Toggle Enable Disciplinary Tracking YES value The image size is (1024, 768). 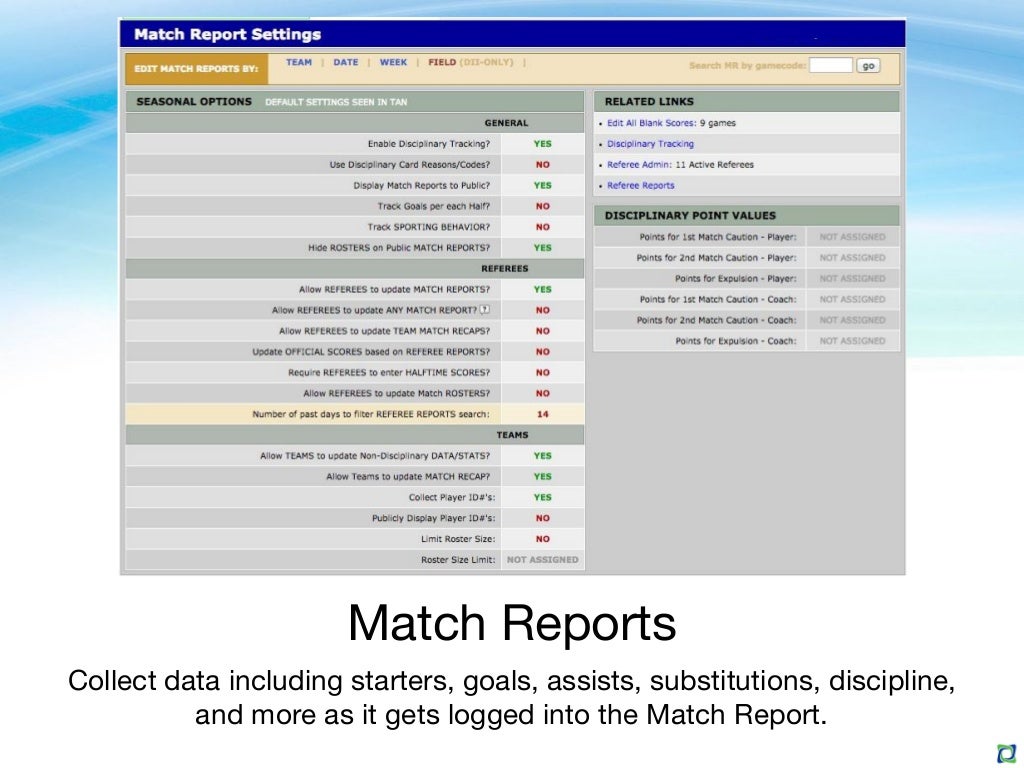[542, 144]
